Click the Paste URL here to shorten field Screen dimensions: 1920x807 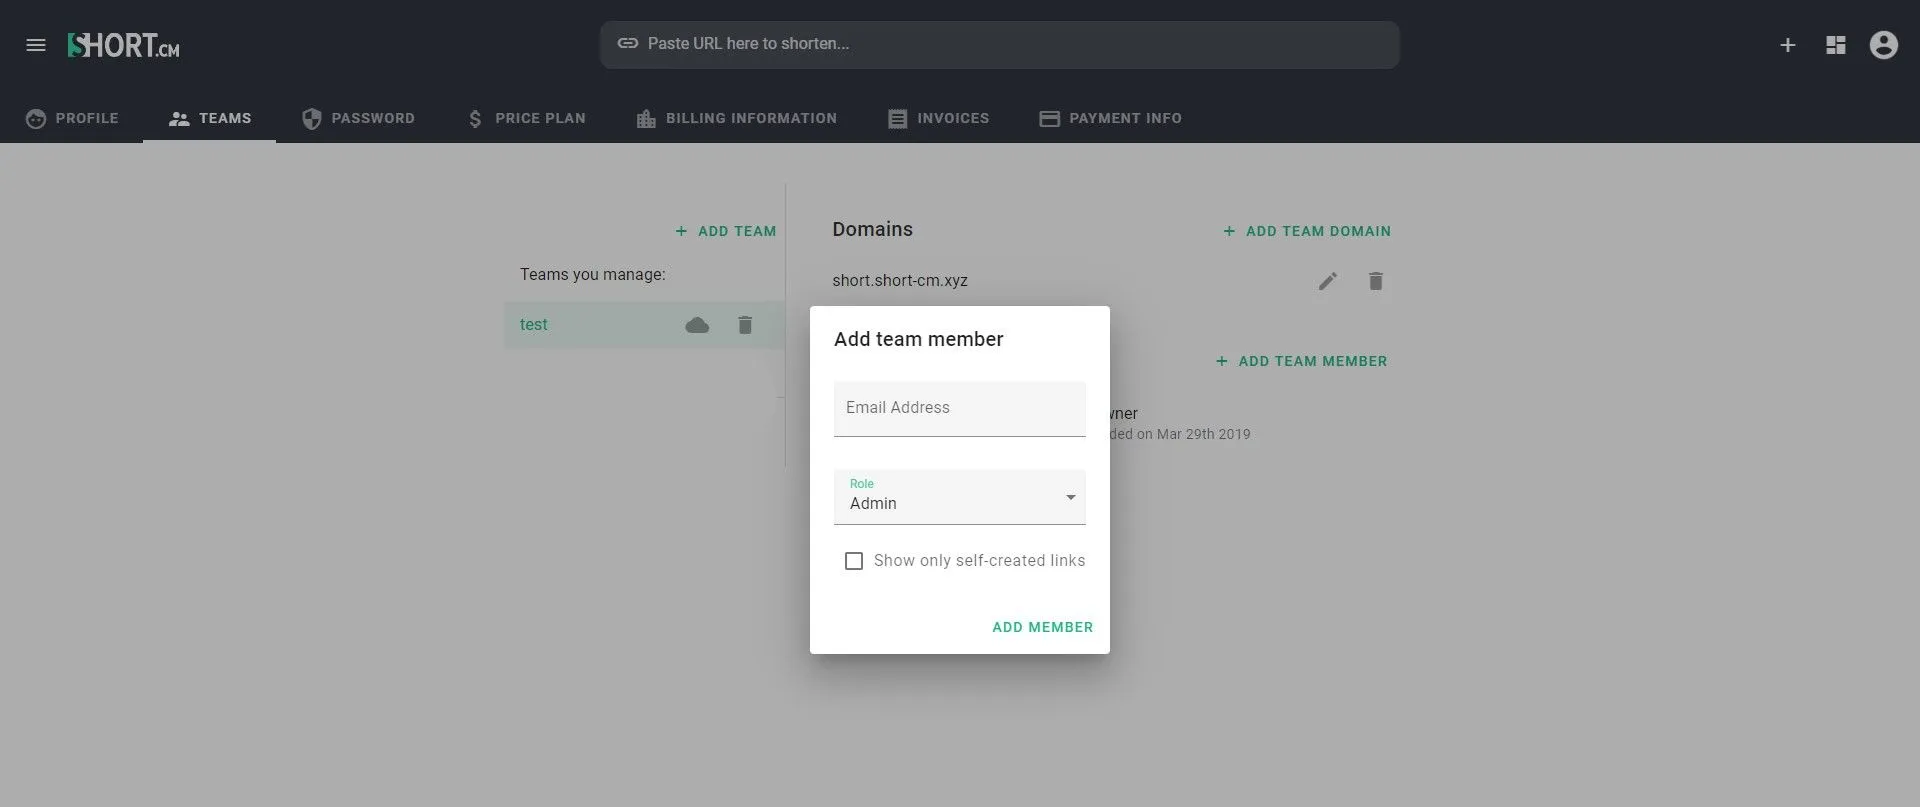click(1000, 44)
